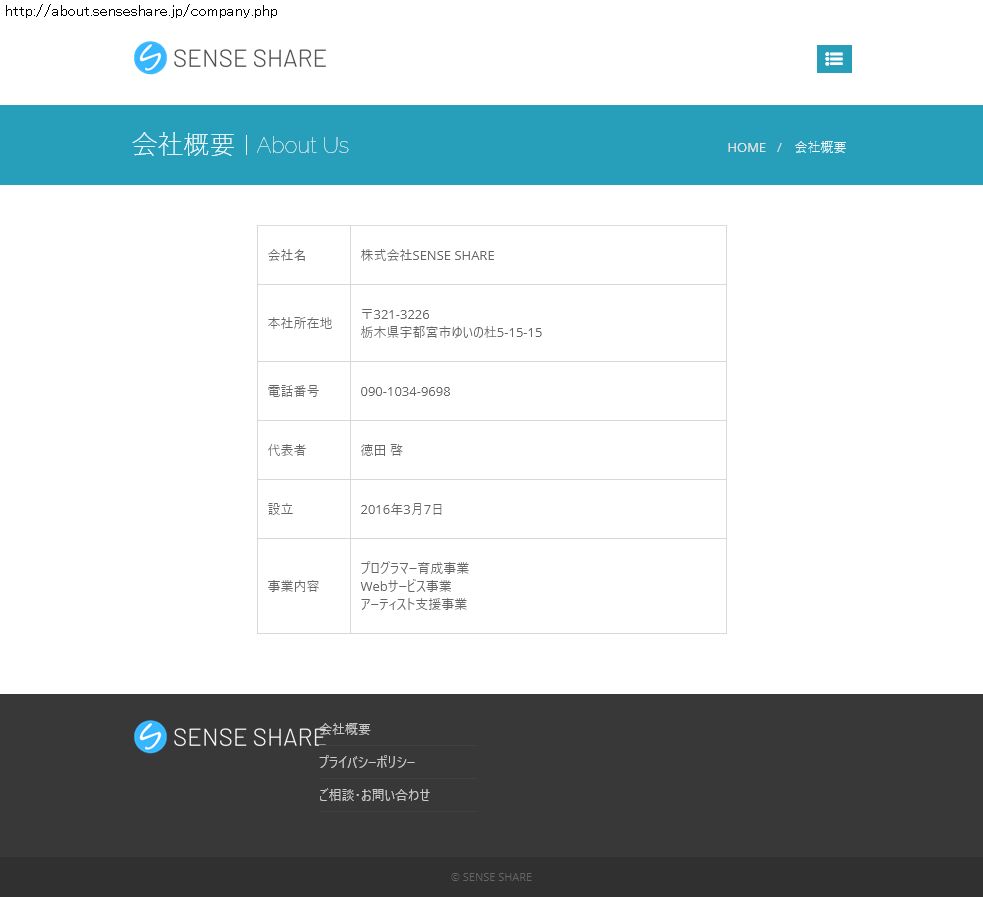Click the About Us page heading
The image size is (983, 897).
pyautogui.click(x=302, y=145)
